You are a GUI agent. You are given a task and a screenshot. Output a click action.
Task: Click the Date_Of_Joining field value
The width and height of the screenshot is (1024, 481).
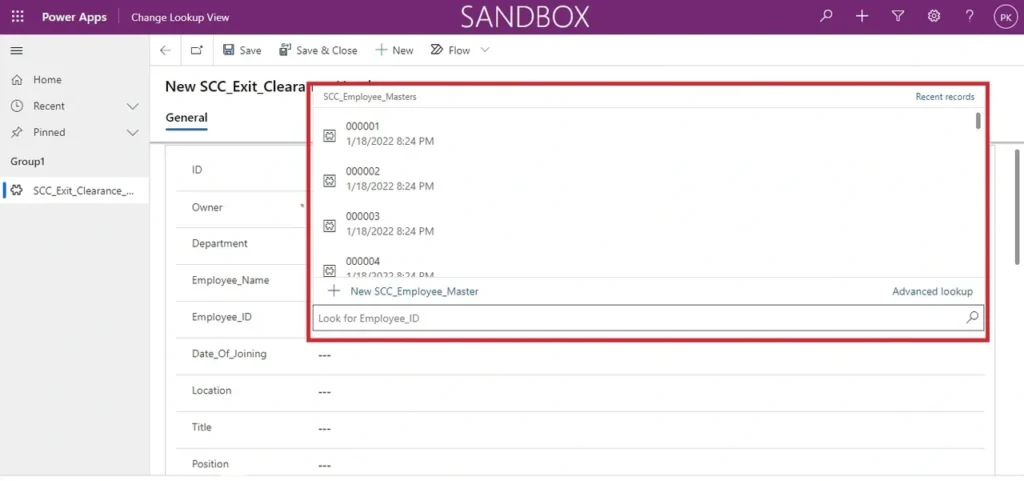(325, 355)
